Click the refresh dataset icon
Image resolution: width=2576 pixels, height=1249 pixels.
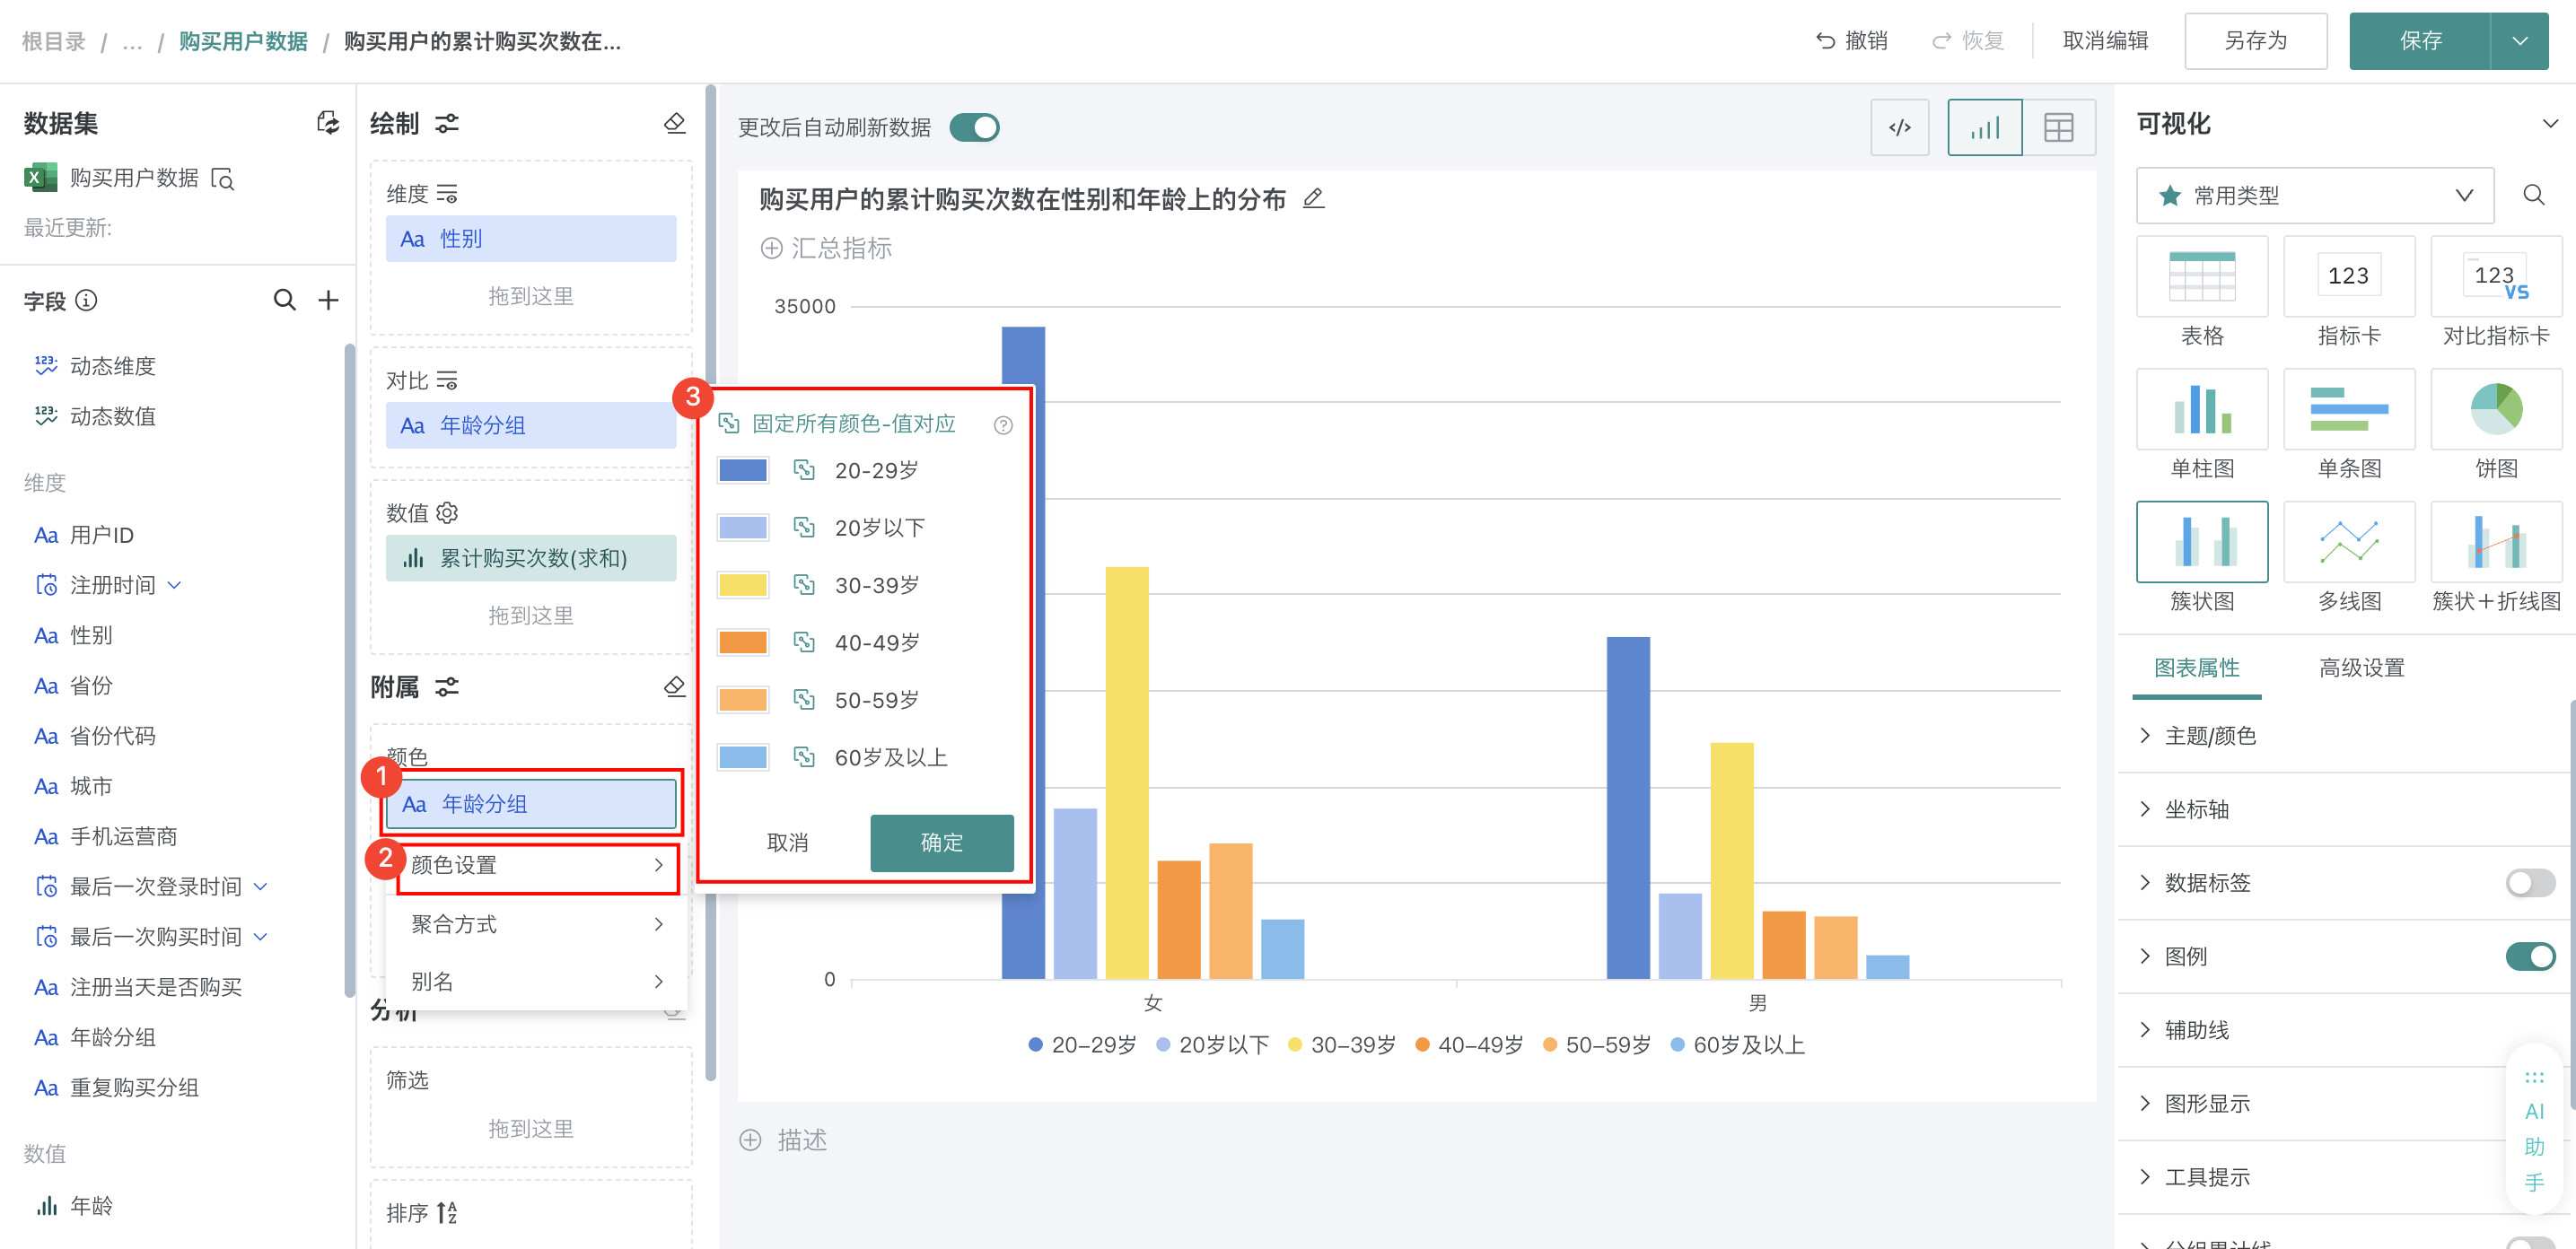(327, 123)
